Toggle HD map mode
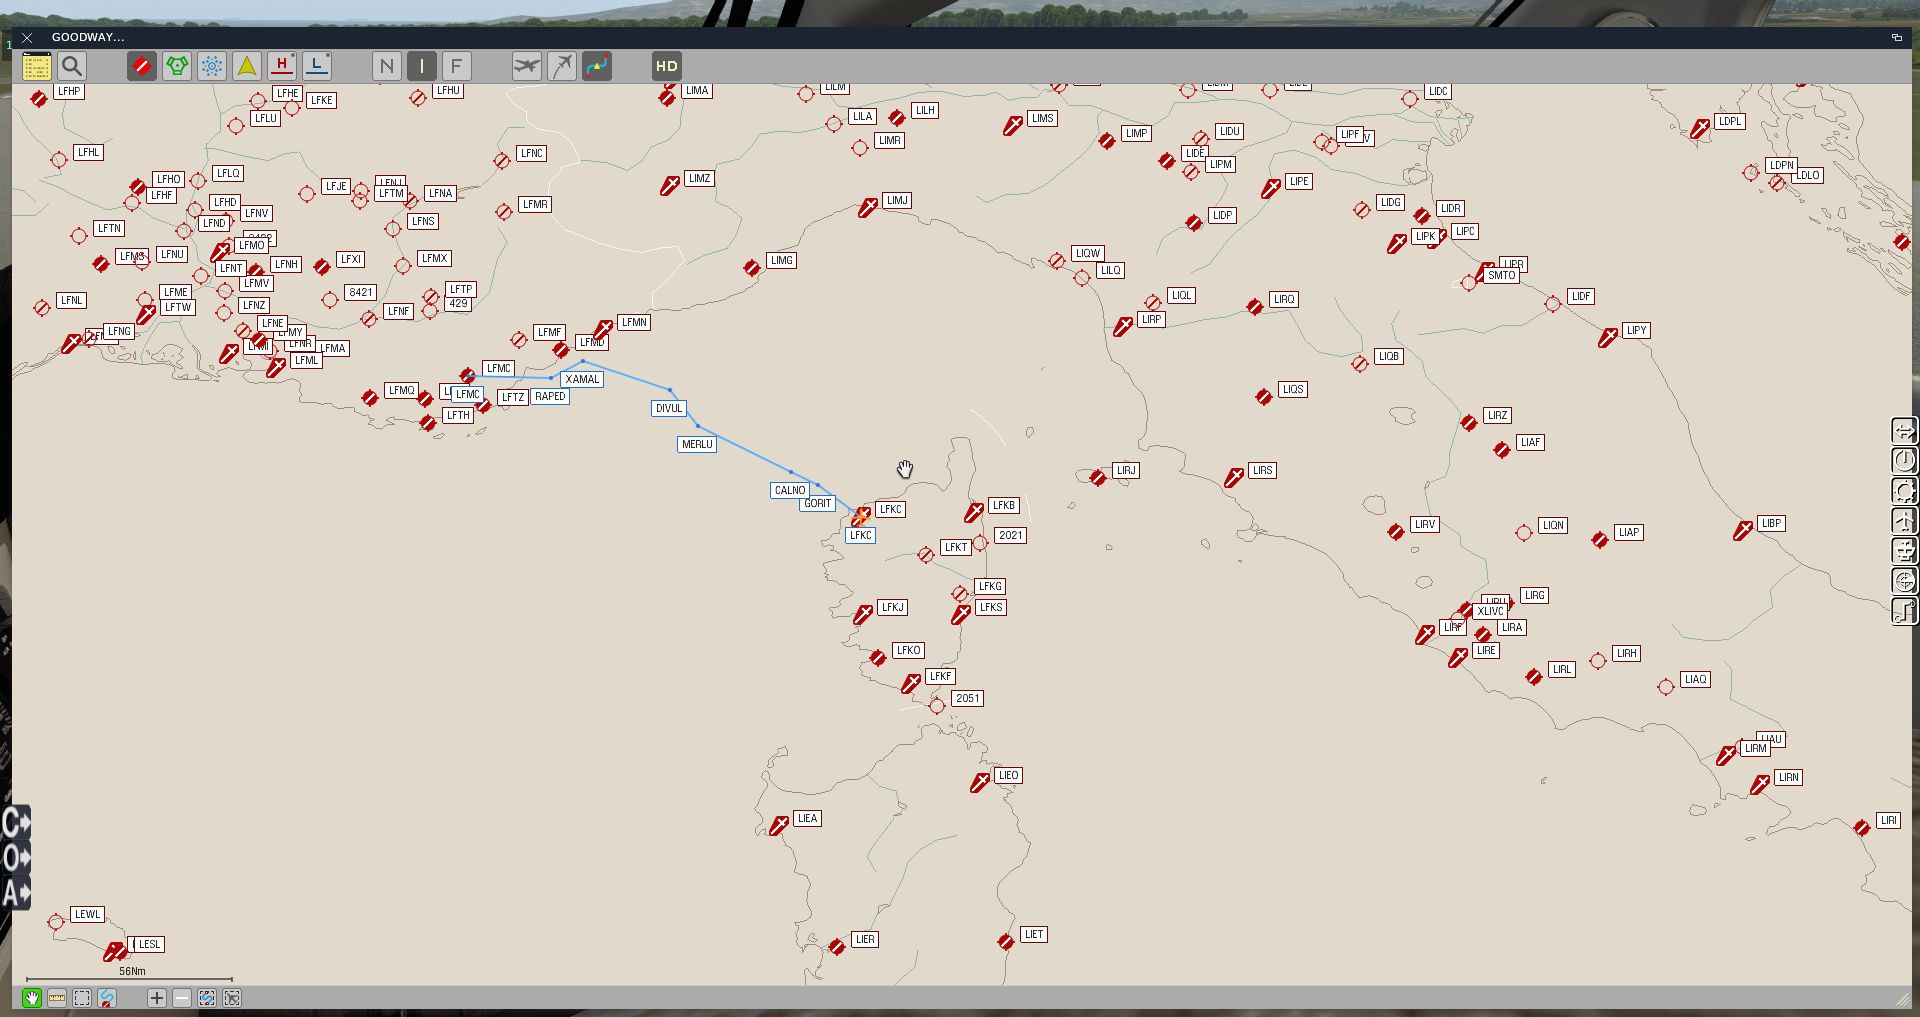 point(667,67)
